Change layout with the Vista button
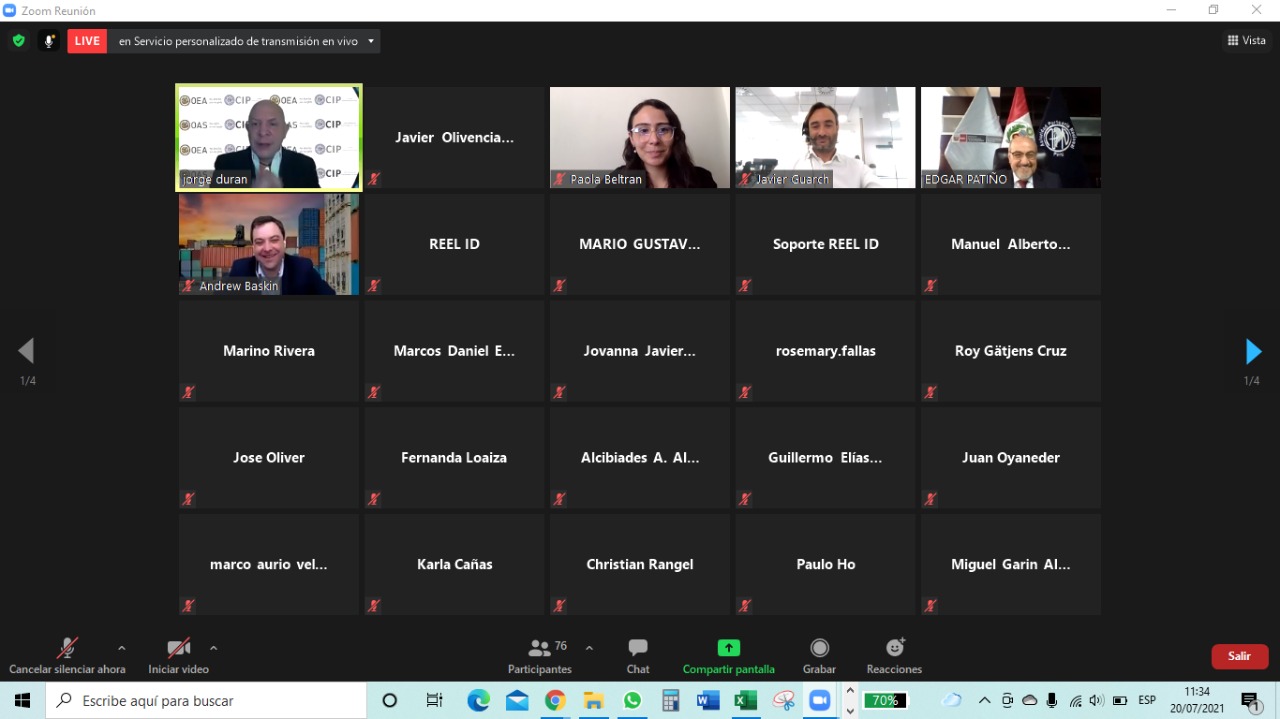This screenshot has width=1280, height=719. 1247,41
